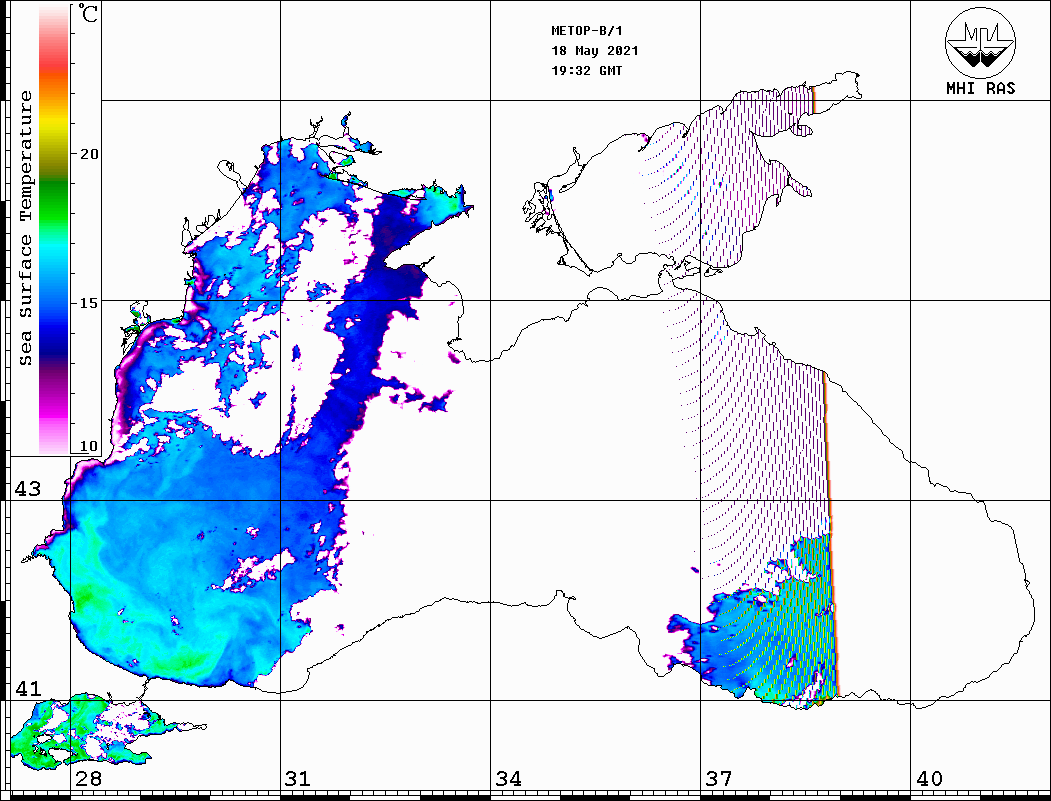Click the 'METOP-B/1' satellite label
Image resolution: width=1051 pixels, height=801 pixels.
click(x=586, y=31)
